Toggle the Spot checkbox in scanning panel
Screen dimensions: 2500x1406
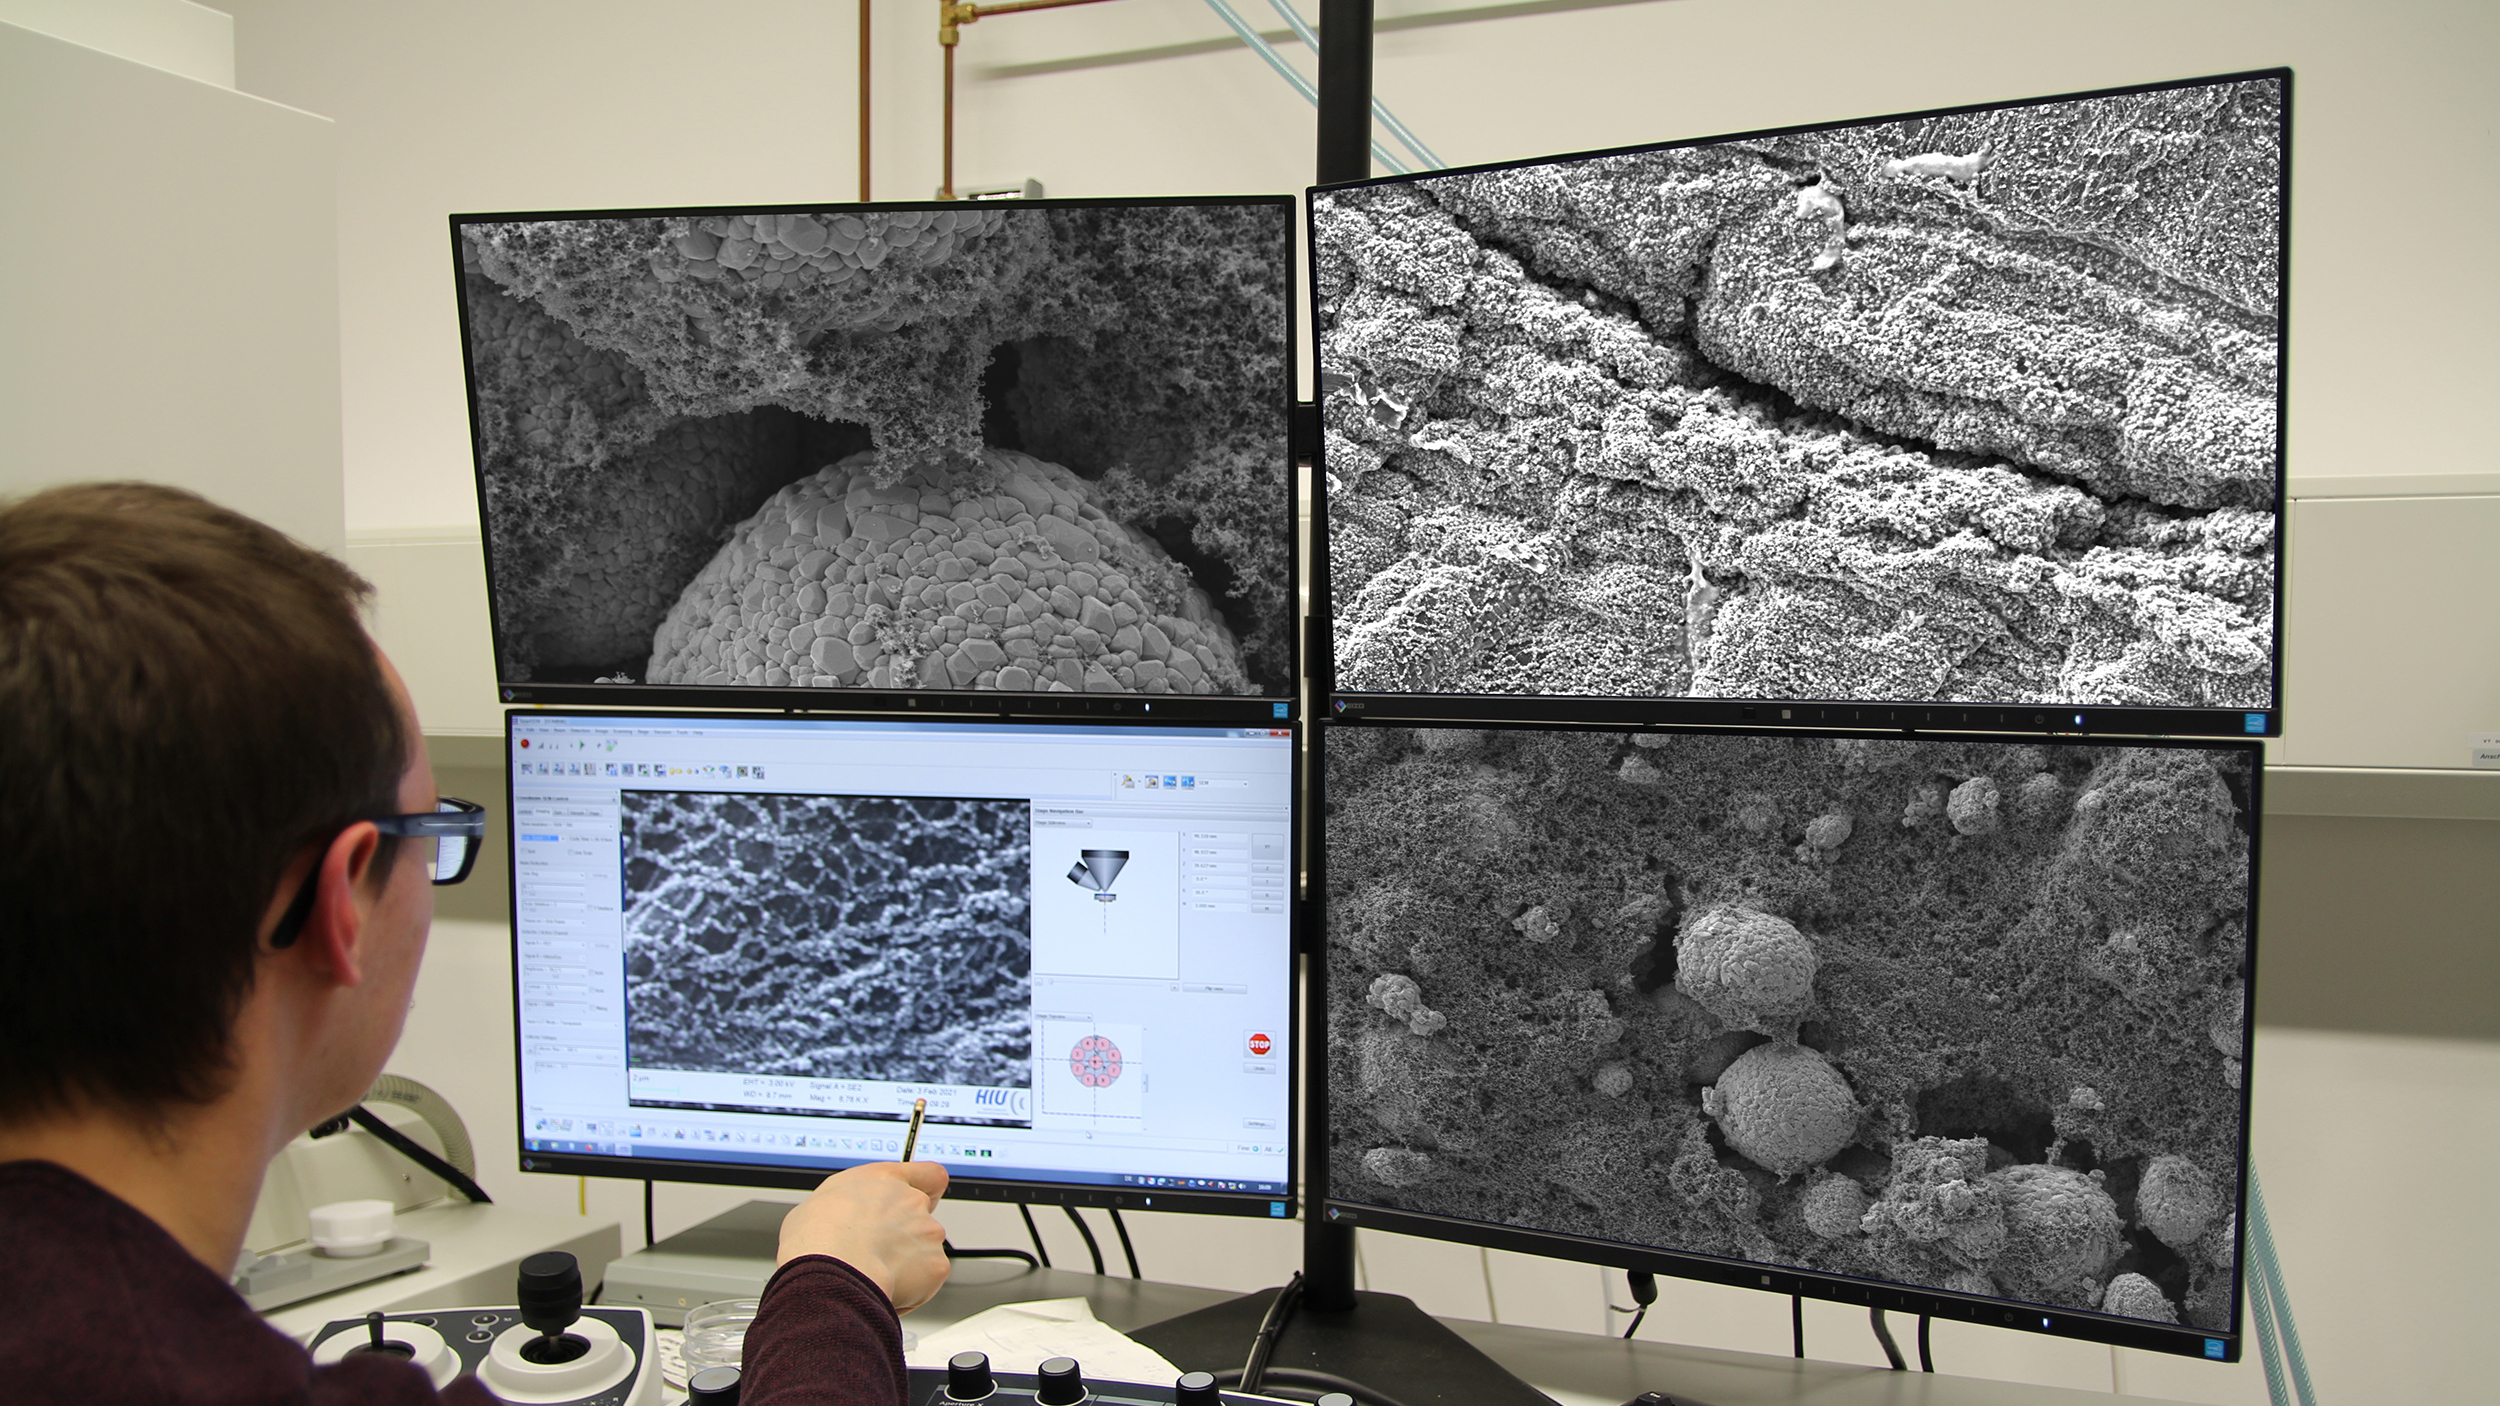[523, 851]
